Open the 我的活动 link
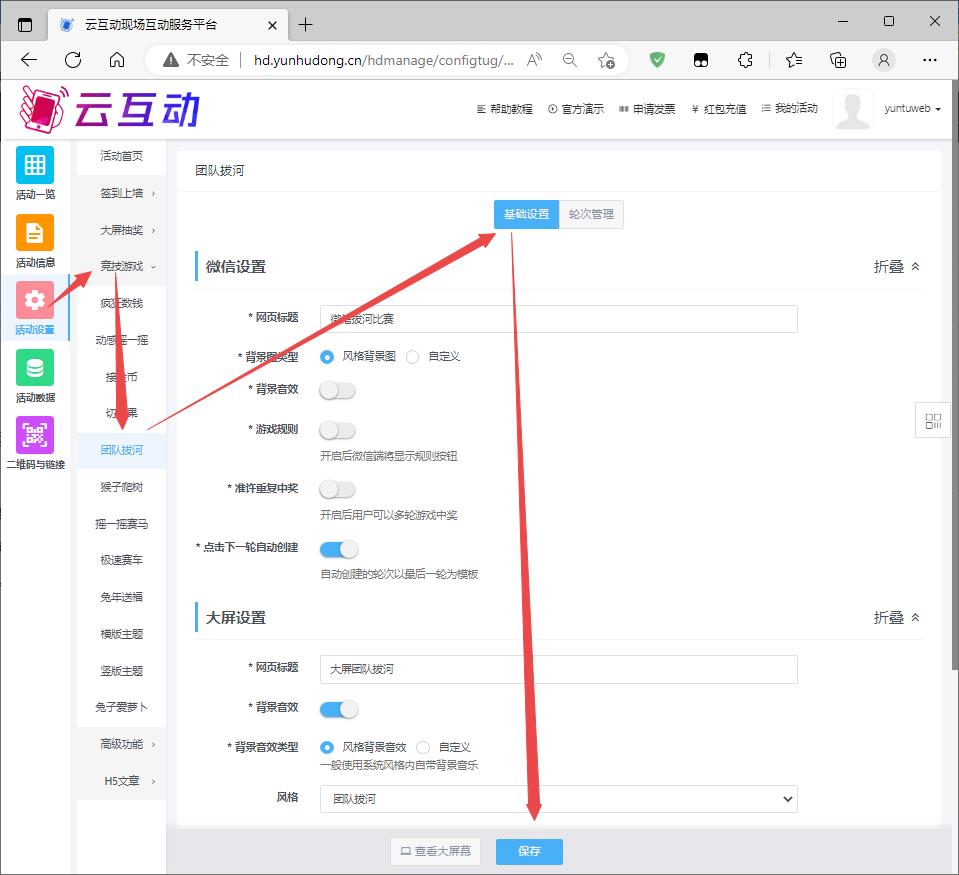Screen dimensions: 959x875 789,108
